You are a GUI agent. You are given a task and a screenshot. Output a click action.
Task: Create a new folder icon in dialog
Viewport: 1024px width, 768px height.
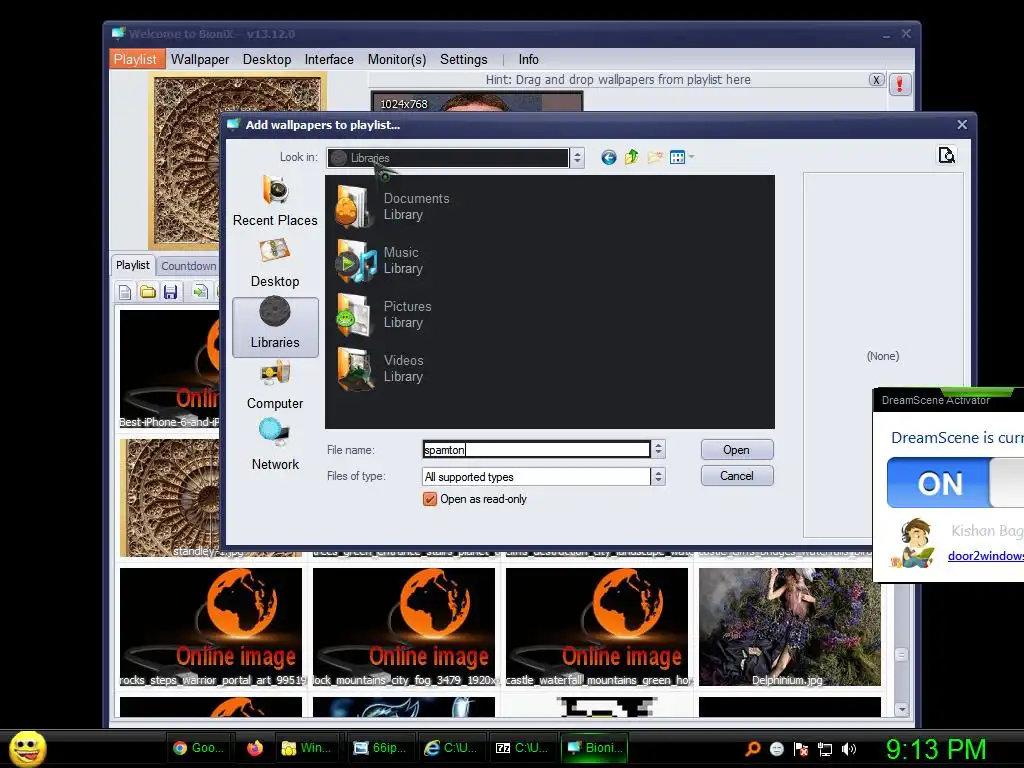(x=654, y=157)
